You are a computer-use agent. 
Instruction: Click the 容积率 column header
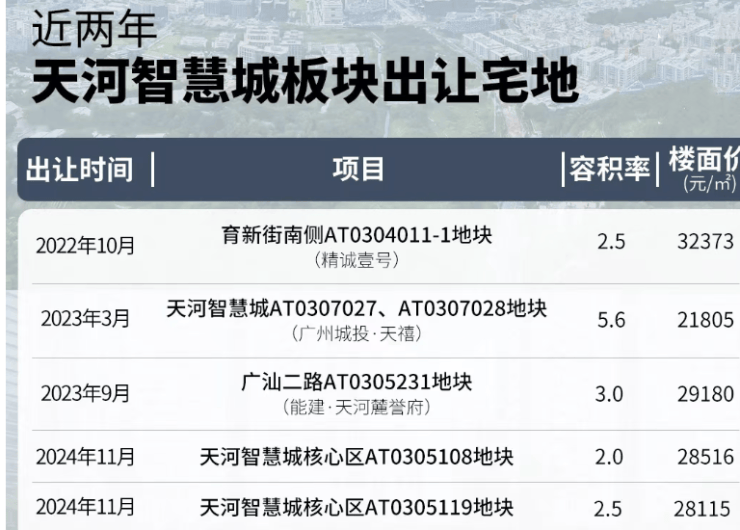[x=610, y=169]
